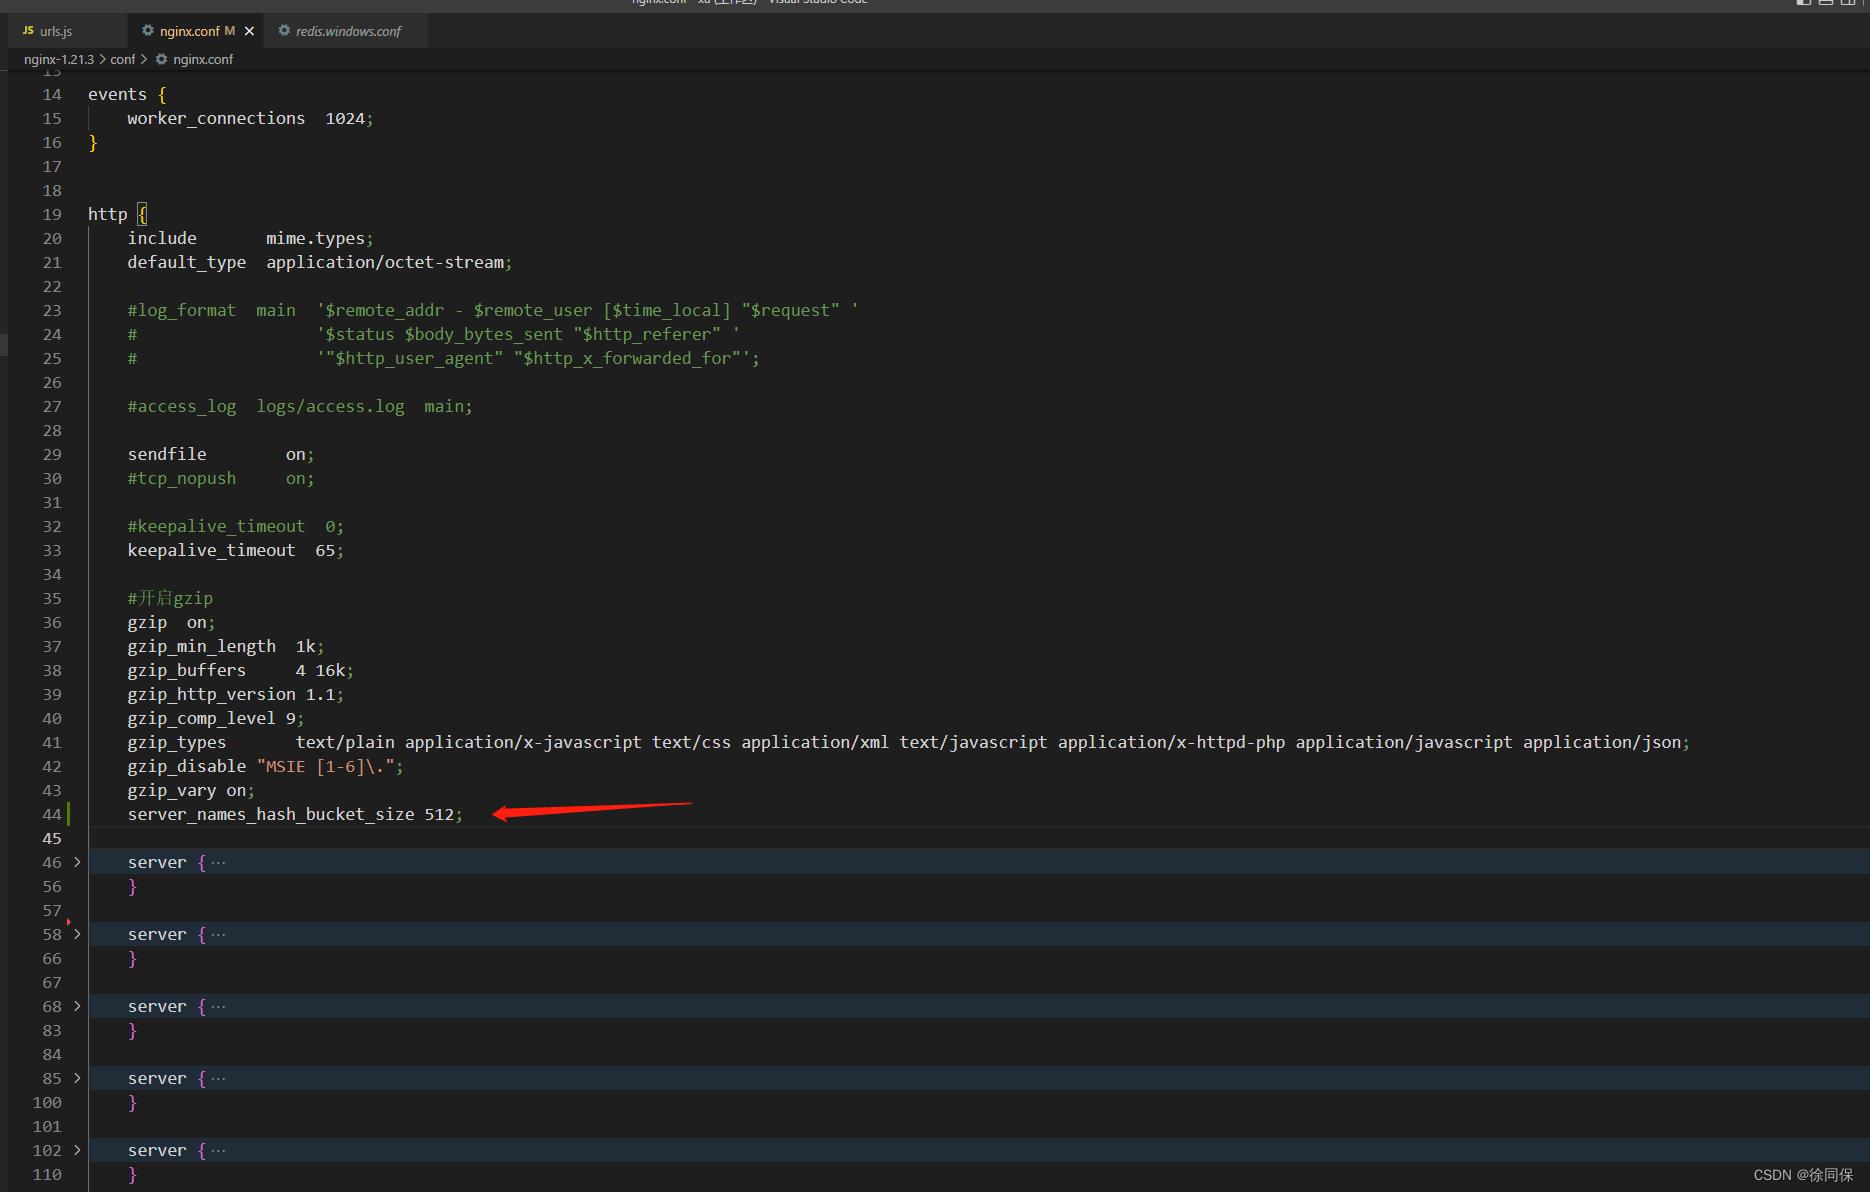Expand the folded server block at line 68
The width and height of the screenshot is (1870, 1192).
[x=77, y=1006]
